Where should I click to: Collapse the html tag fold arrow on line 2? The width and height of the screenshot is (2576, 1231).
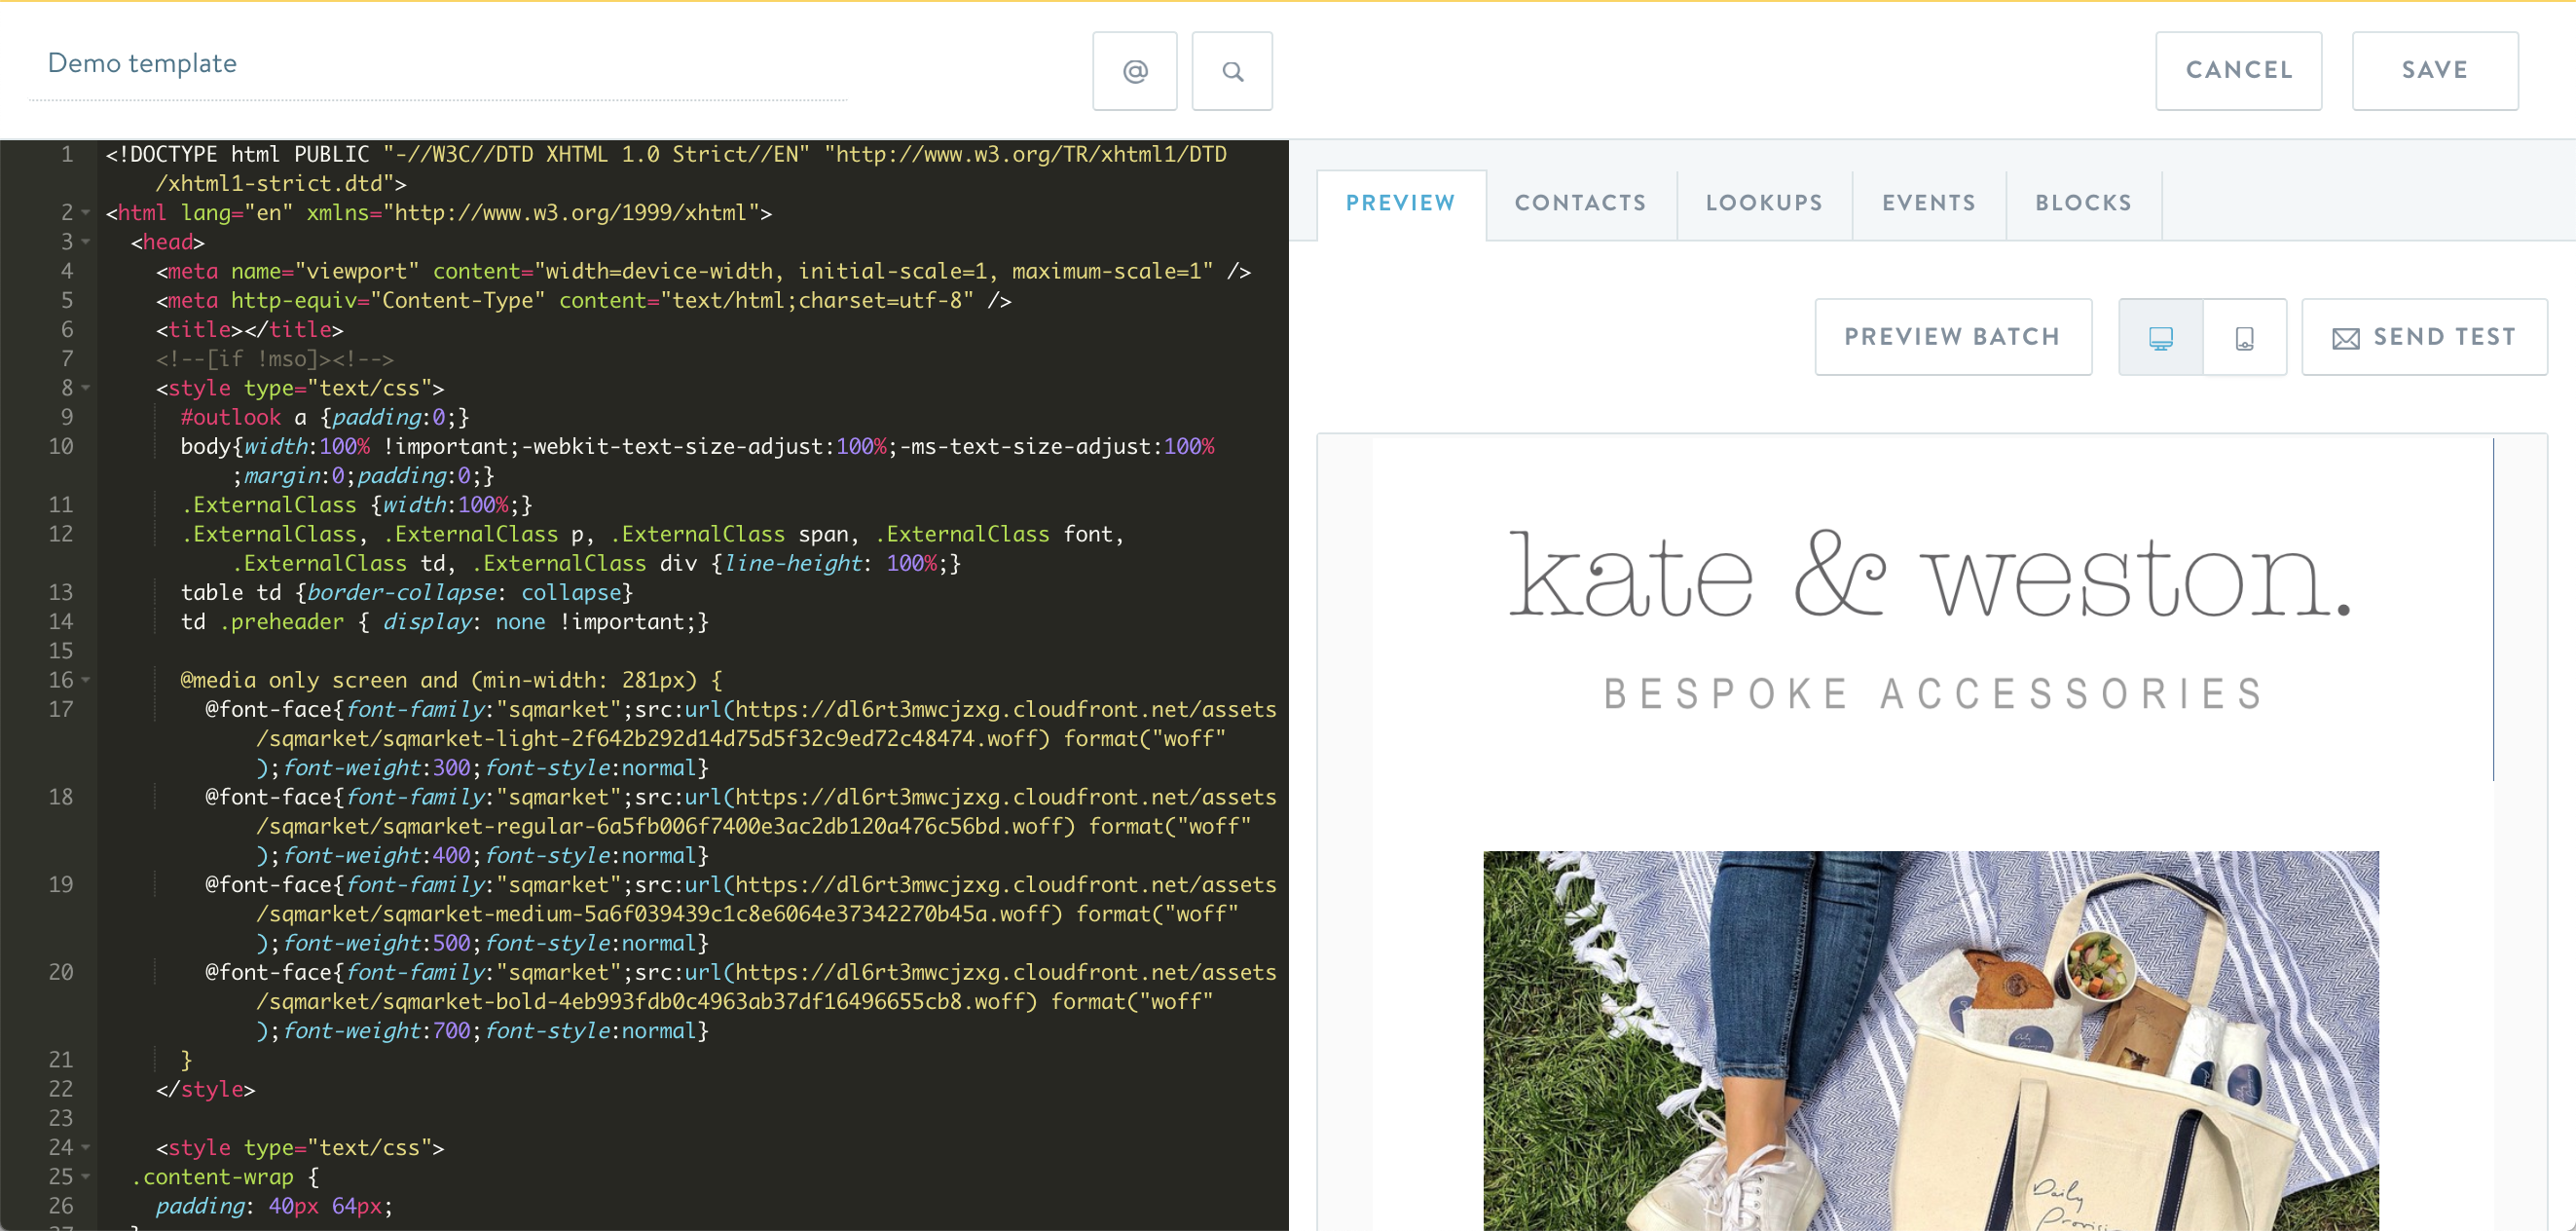(86, 213)
